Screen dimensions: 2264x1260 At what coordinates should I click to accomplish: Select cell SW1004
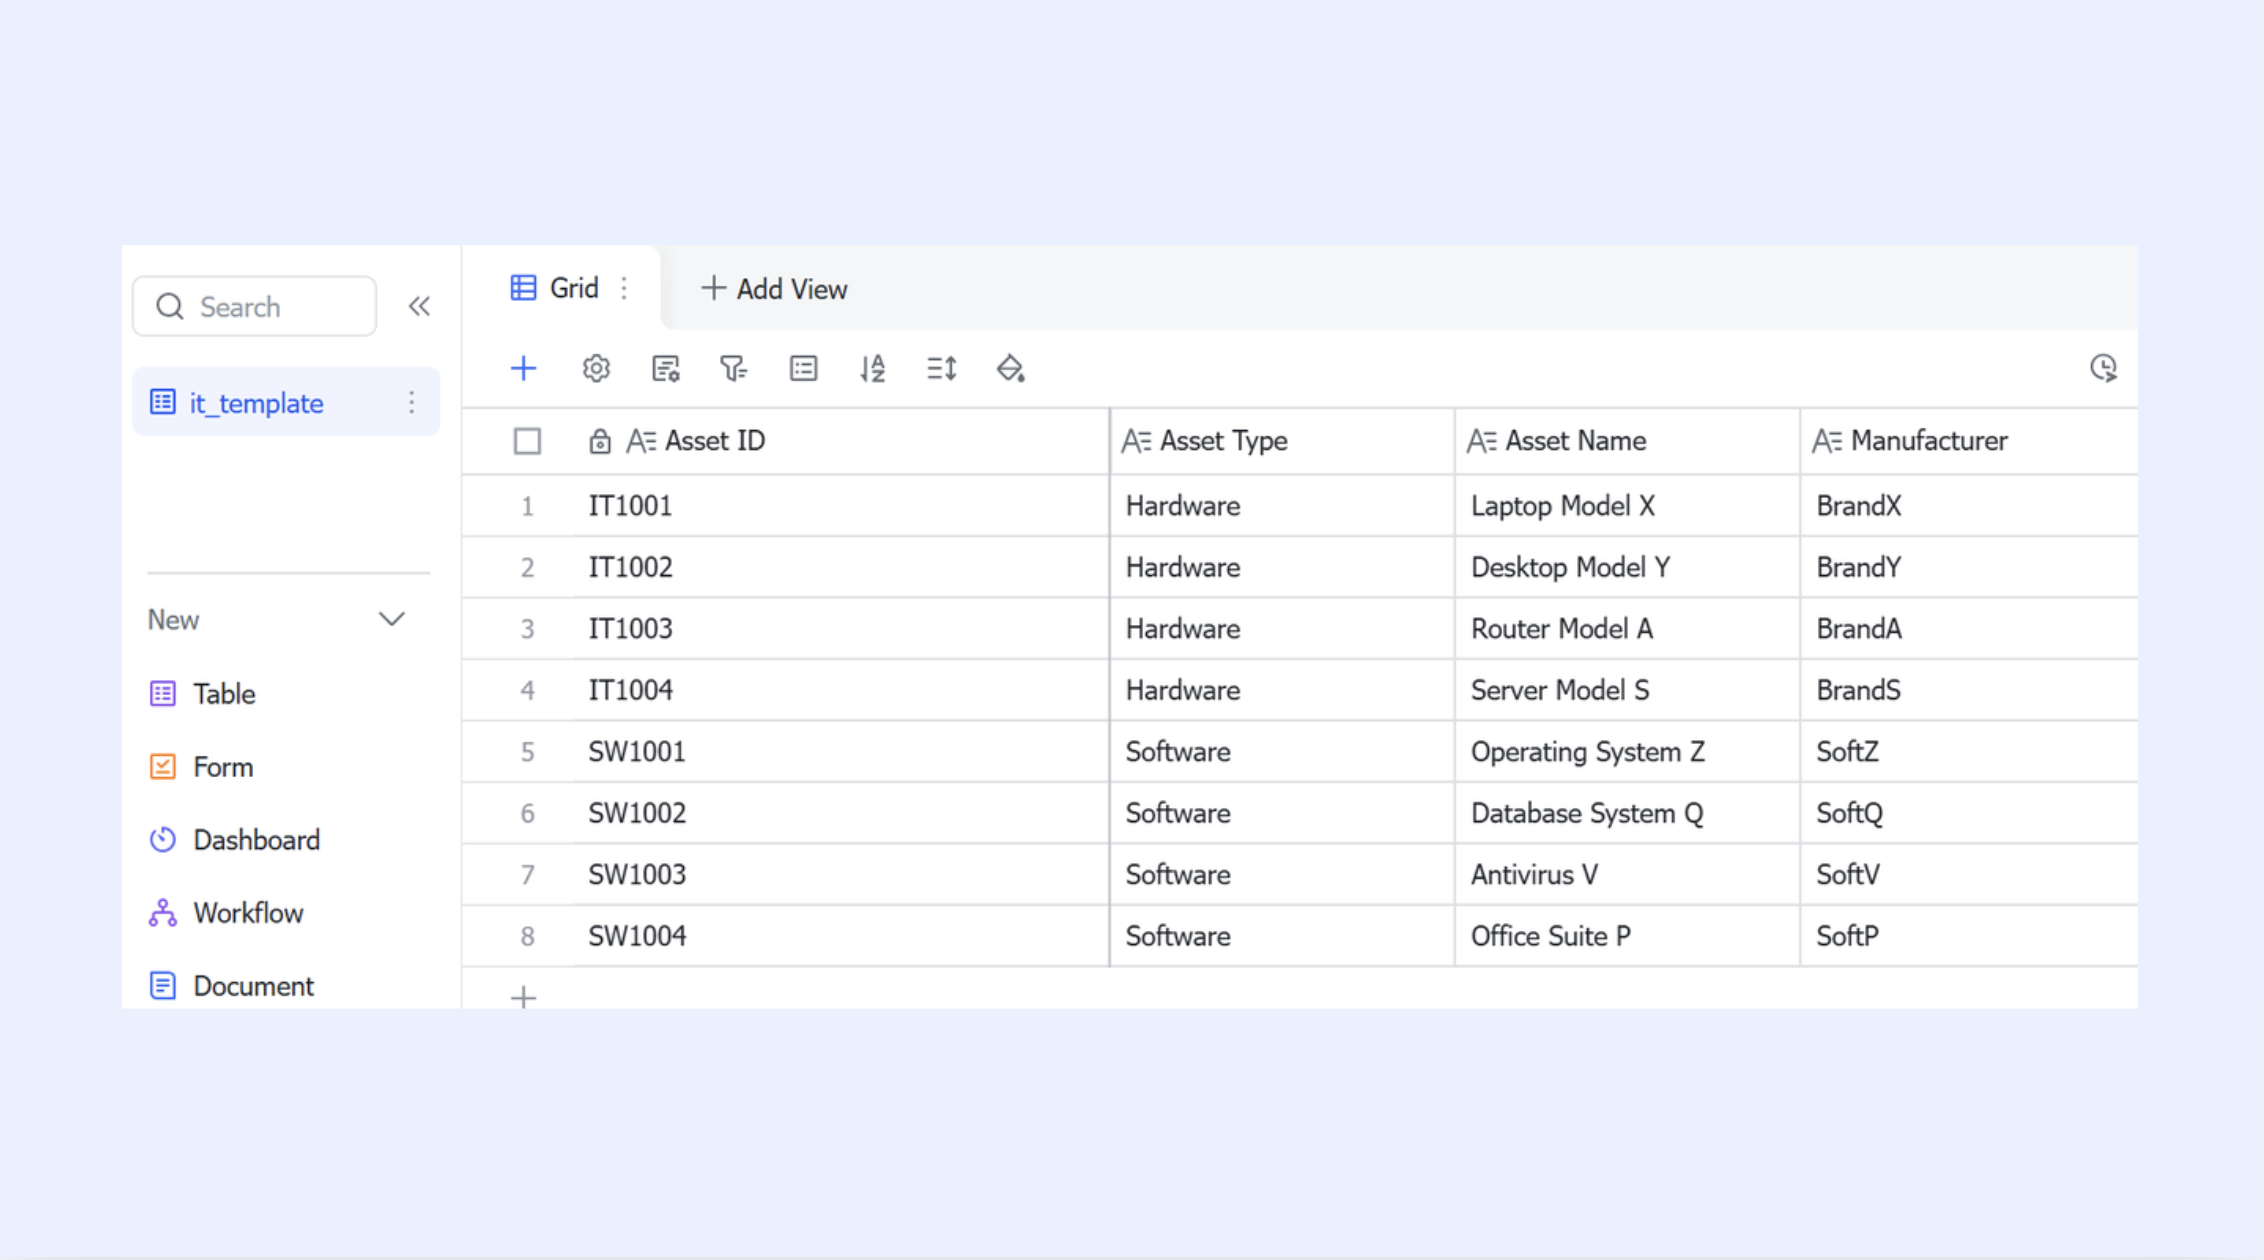840,936
